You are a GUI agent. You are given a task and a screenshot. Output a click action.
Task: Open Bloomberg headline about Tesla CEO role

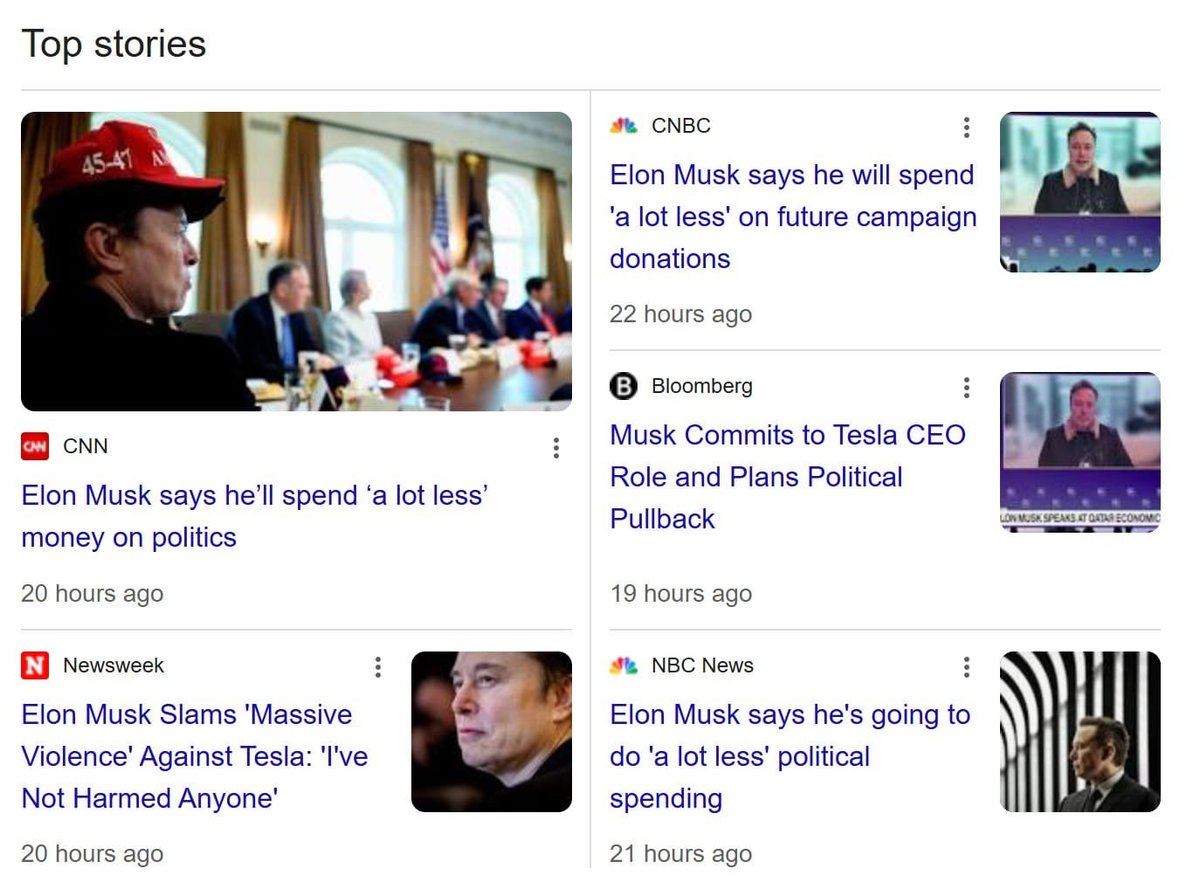tap(787, 476)
